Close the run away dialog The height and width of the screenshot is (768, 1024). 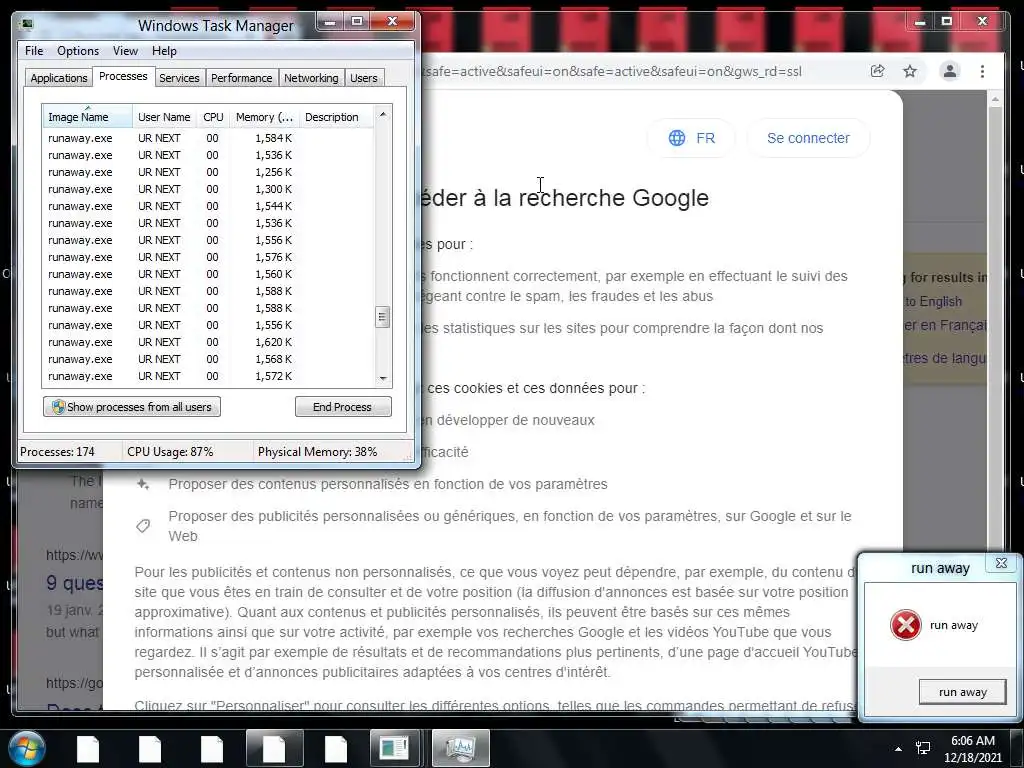pos(1001,563)
